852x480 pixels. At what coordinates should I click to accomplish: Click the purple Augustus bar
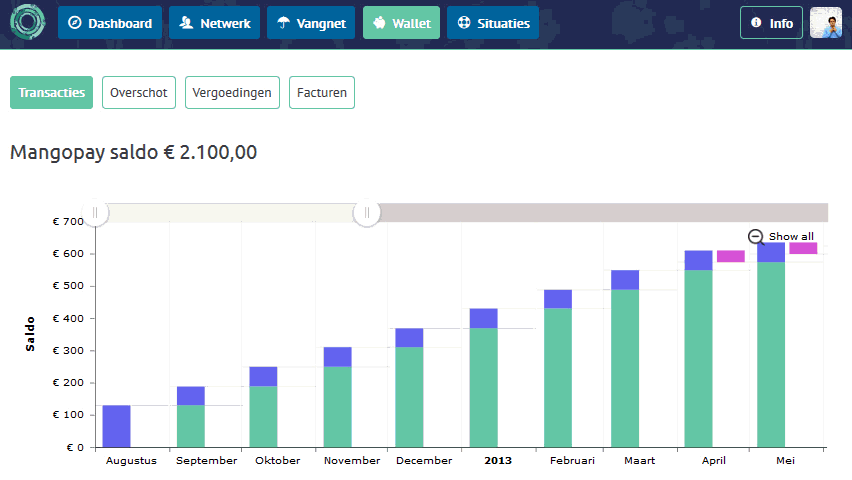click(117, 426)
